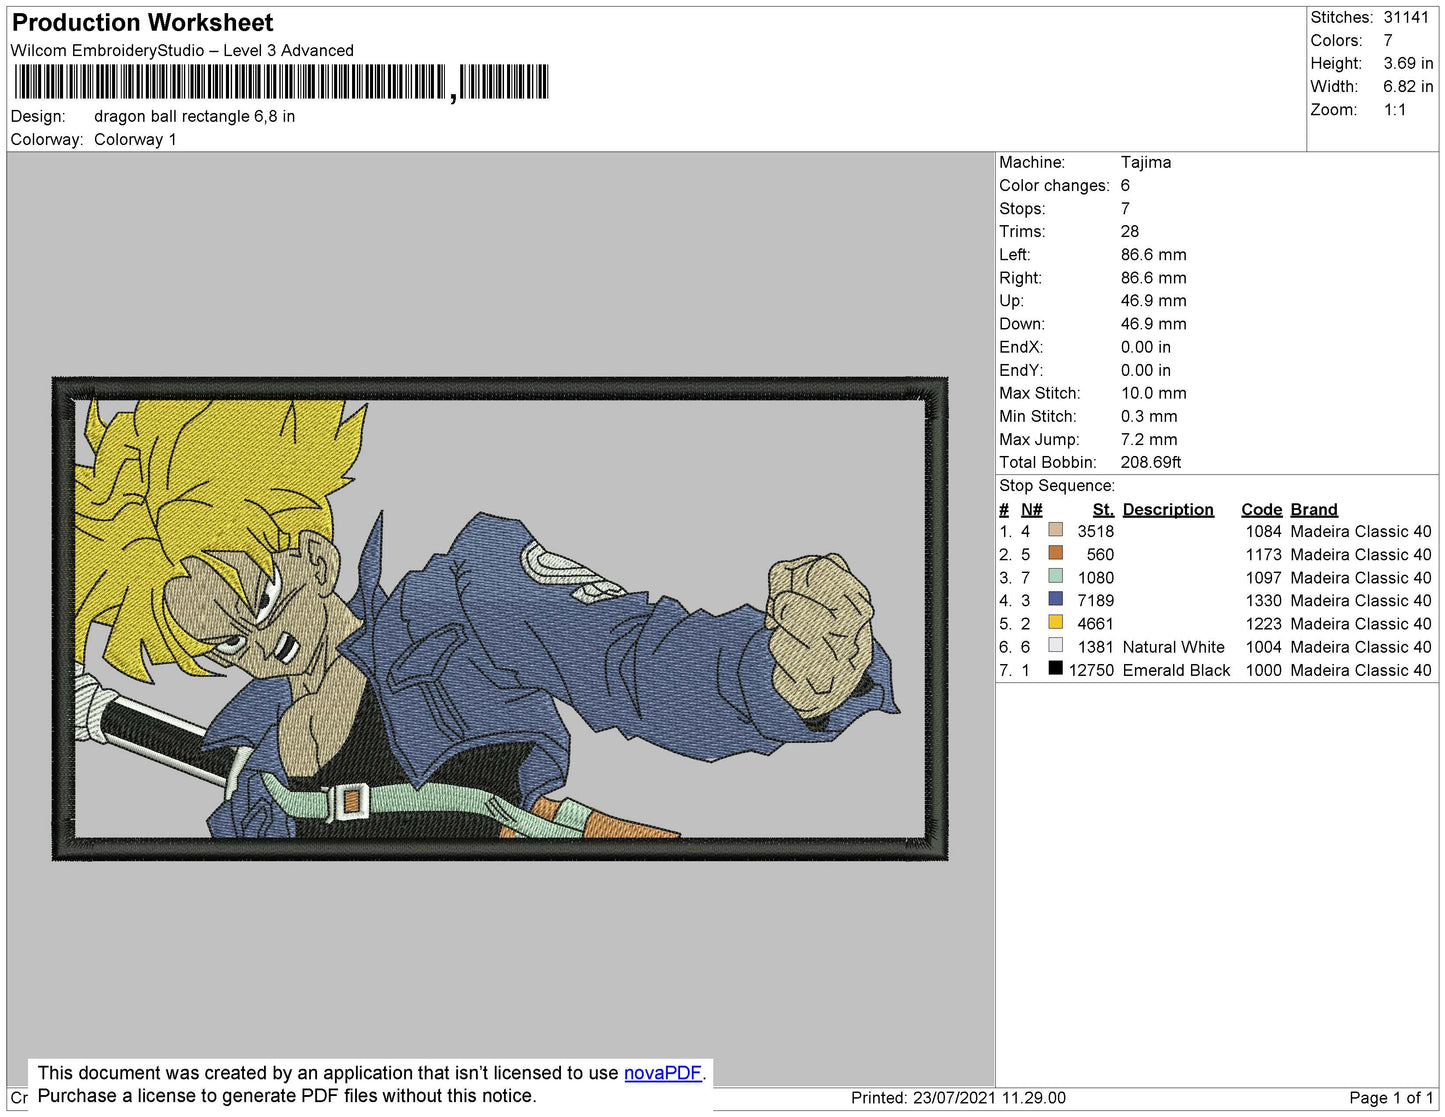The height and width of the screenshot is (1117, 1445).
Task: Click the barcode under the worksheet title
Action: [x=281, y=82]
